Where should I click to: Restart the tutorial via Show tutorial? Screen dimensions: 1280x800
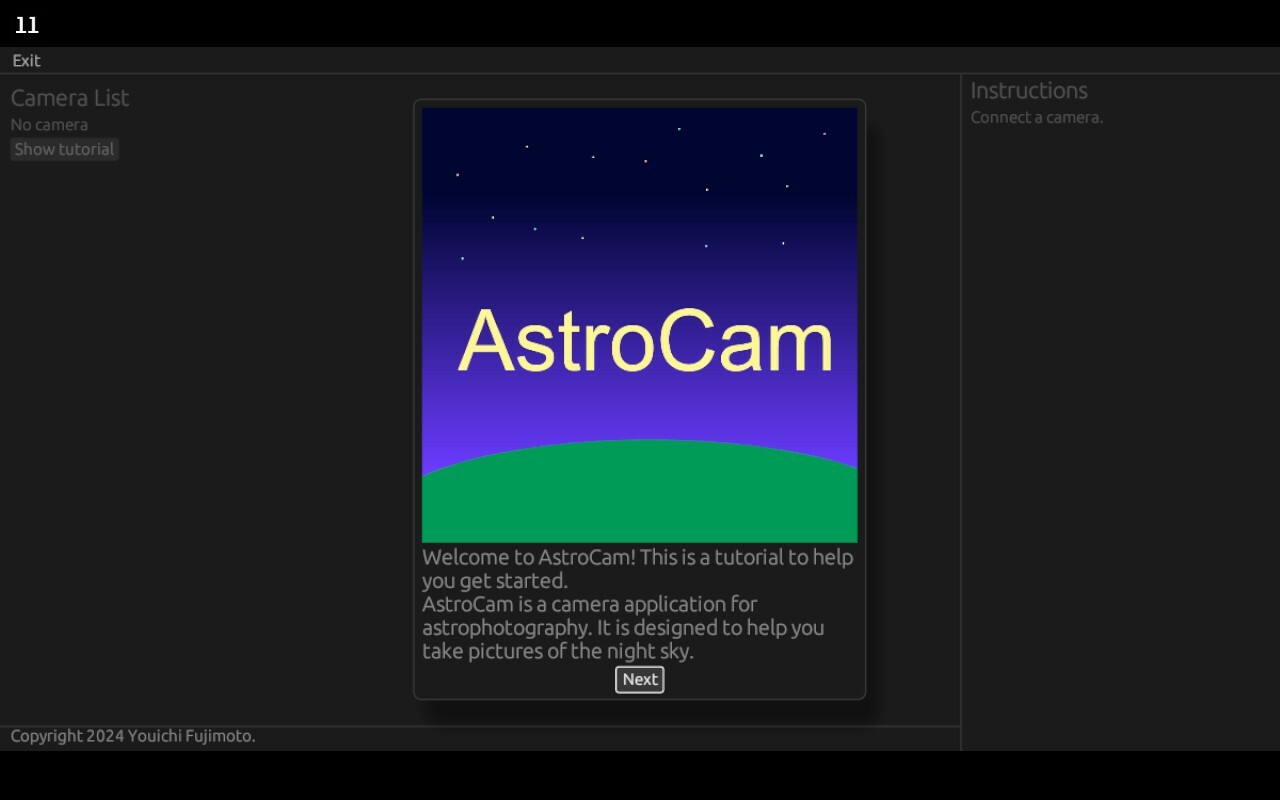coord(63,149)
